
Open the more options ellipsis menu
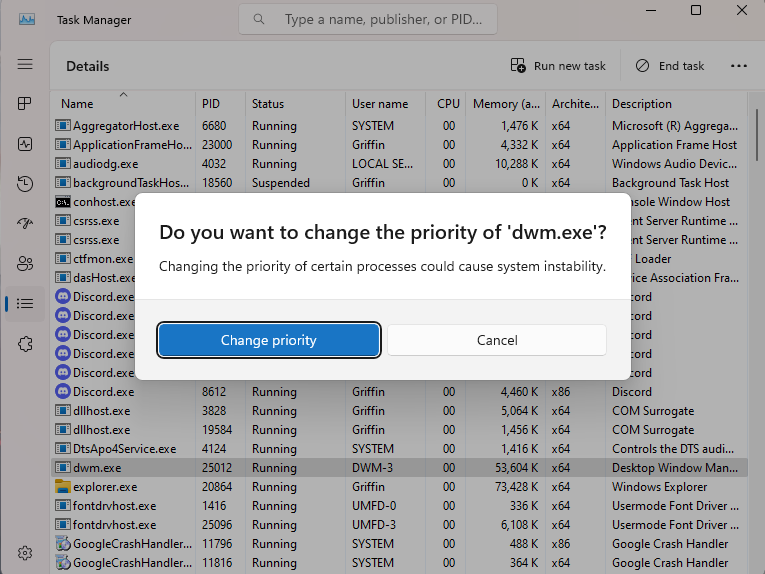click(x=739, y=66)
